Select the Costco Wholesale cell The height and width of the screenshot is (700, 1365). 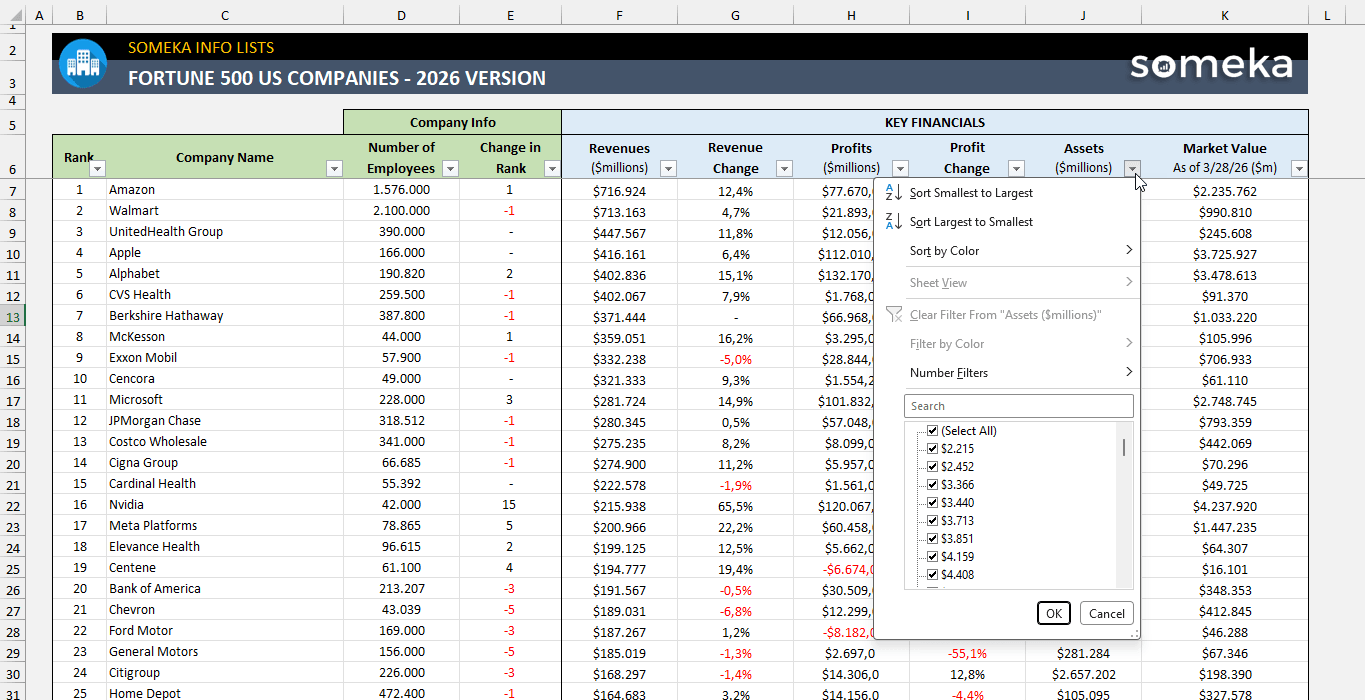click(x=225, y=442)
